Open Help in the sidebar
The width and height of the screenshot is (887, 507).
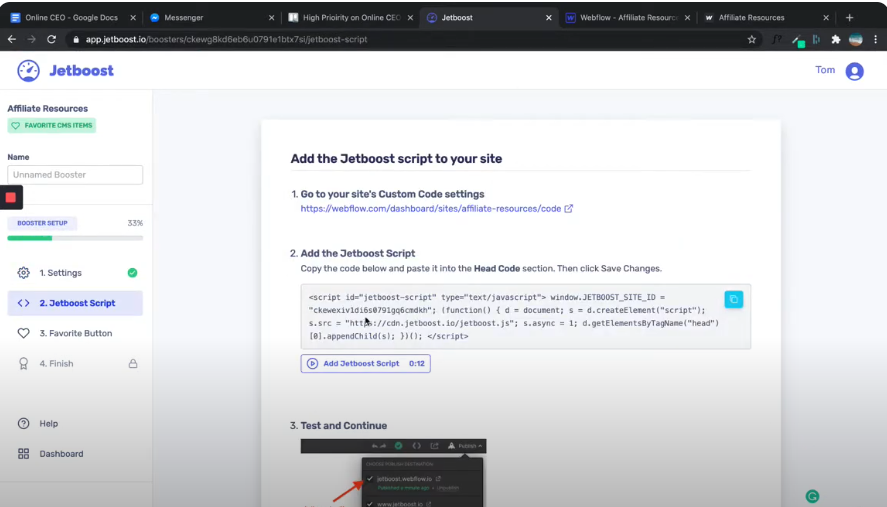[49, 423]
